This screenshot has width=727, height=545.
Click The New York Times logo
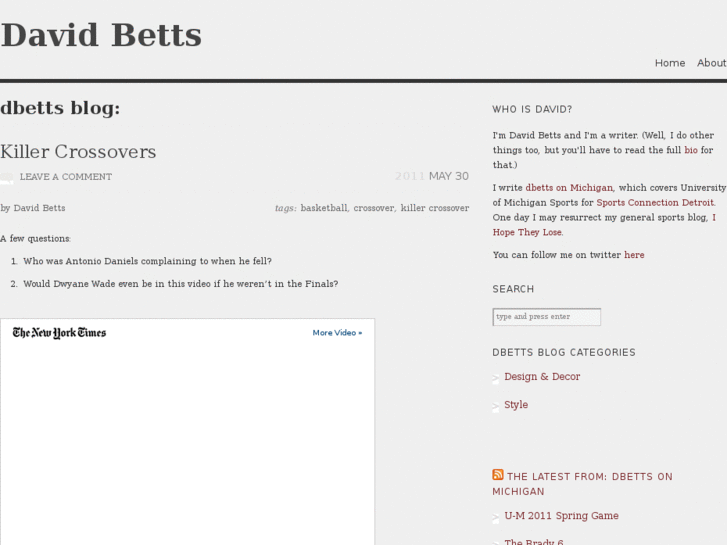(x=59, y=333)
